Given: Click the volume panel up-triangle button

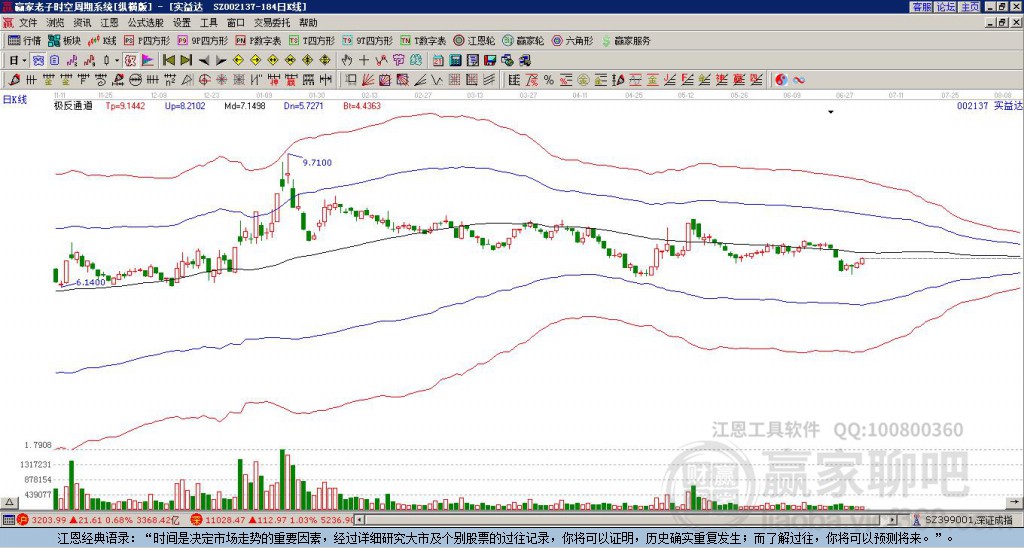Looking at the screenshot, I should [9, 502].
